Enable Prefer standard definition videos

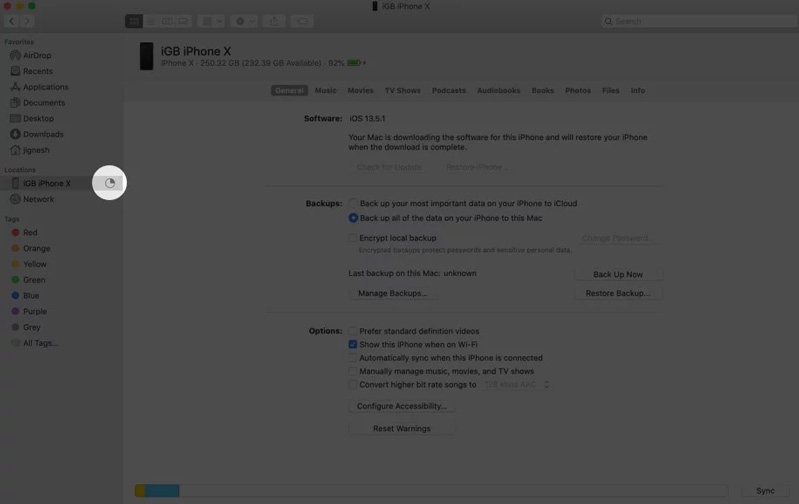(x=352, y=331)
